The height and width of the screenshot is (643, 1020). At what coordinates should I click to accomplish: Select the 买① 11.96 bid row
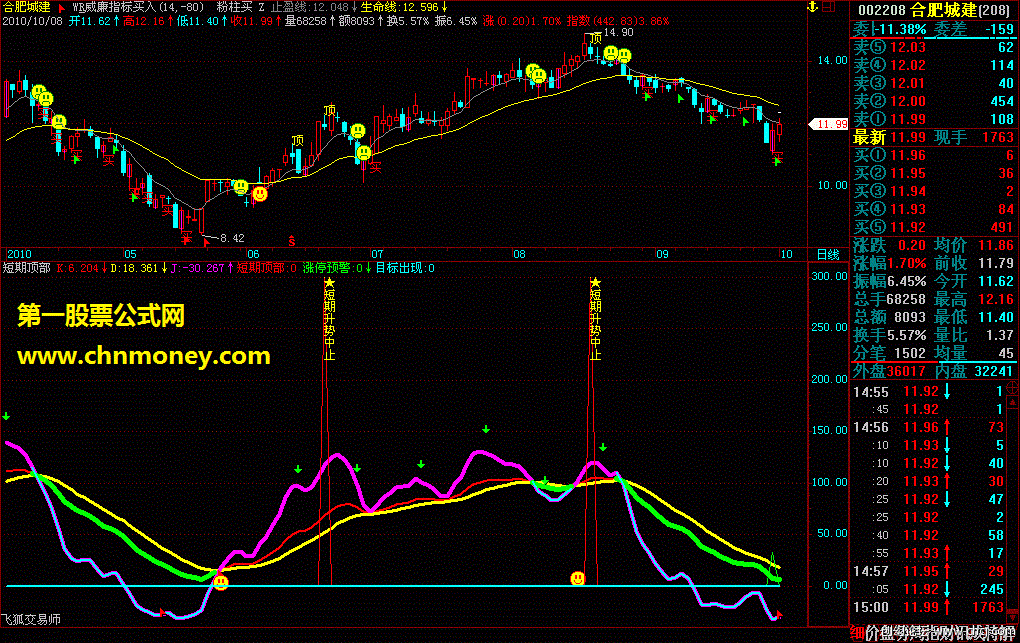coord(933,156)
